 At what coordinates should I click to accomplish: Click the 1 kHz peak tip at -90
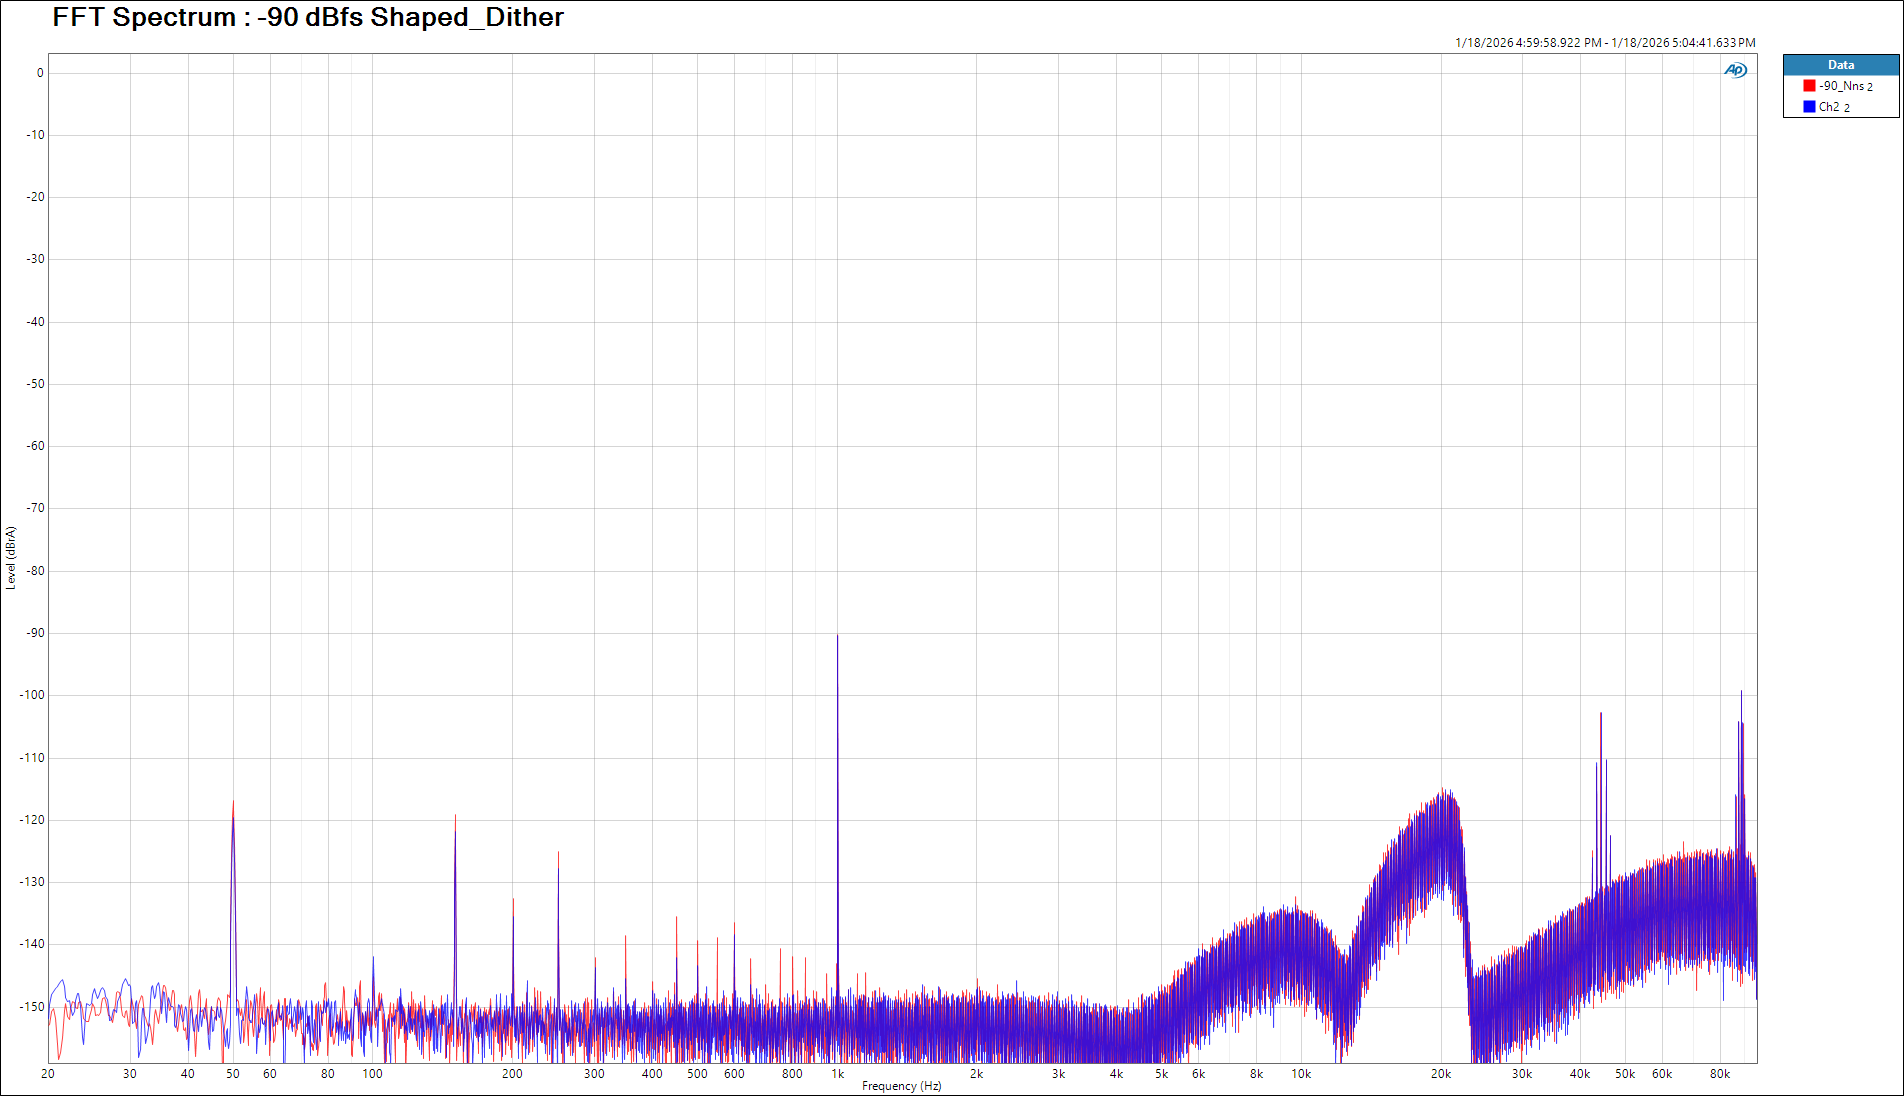[838, 636]
